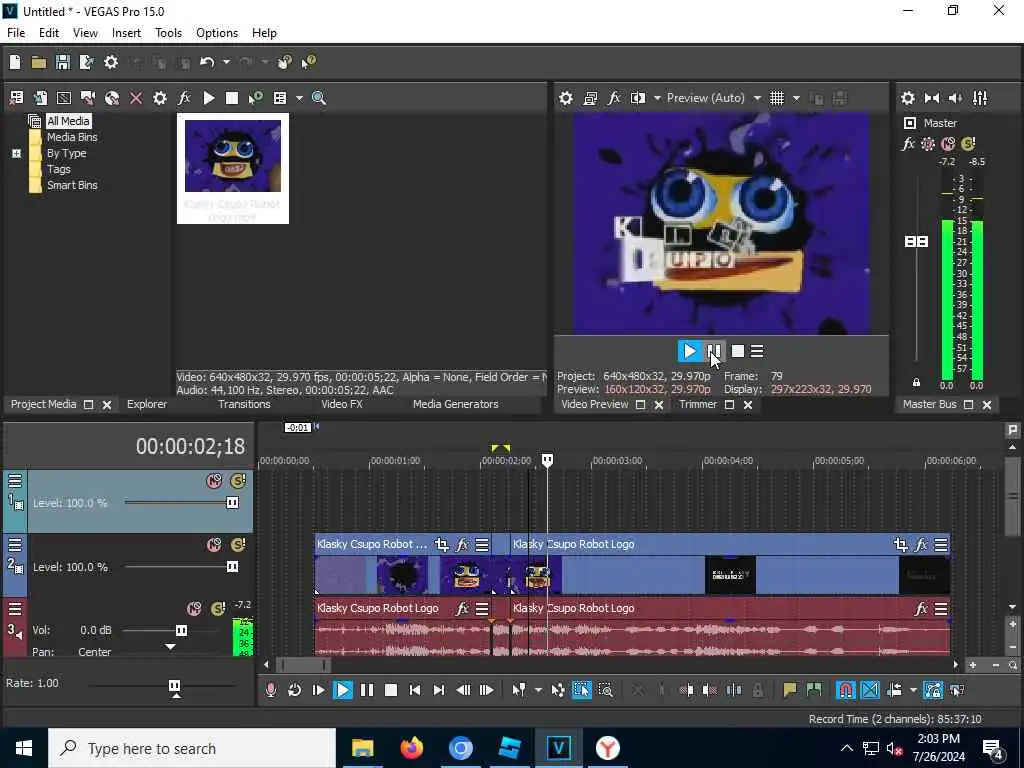Viewport: 1024px width, 768px height.
Task: Stop playback in the Video Preview
Action: pos(738,351)
